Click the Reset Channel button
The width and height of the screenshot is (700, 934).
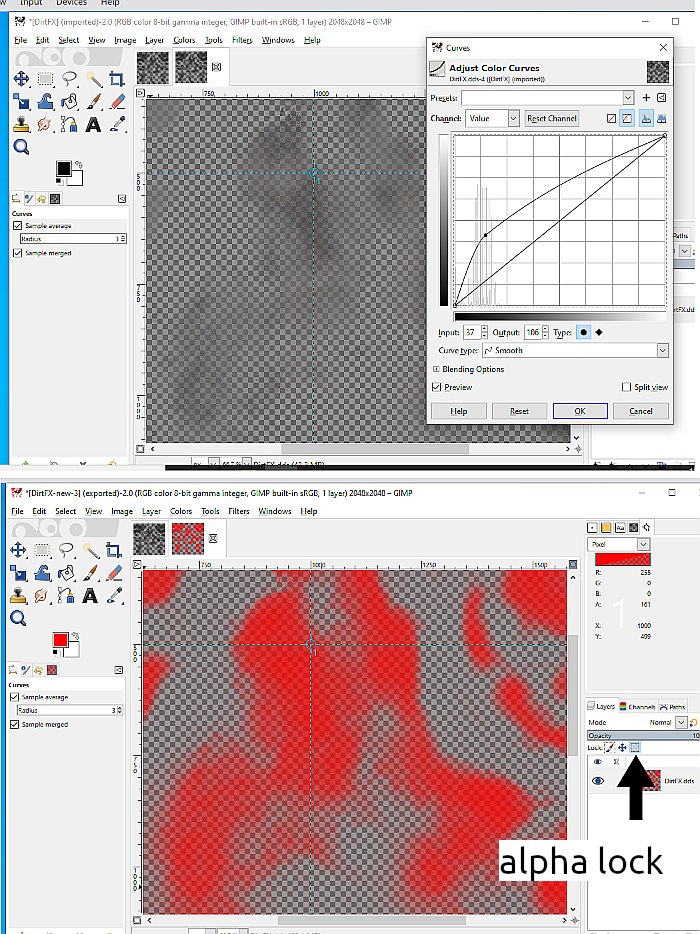(552, 119)
